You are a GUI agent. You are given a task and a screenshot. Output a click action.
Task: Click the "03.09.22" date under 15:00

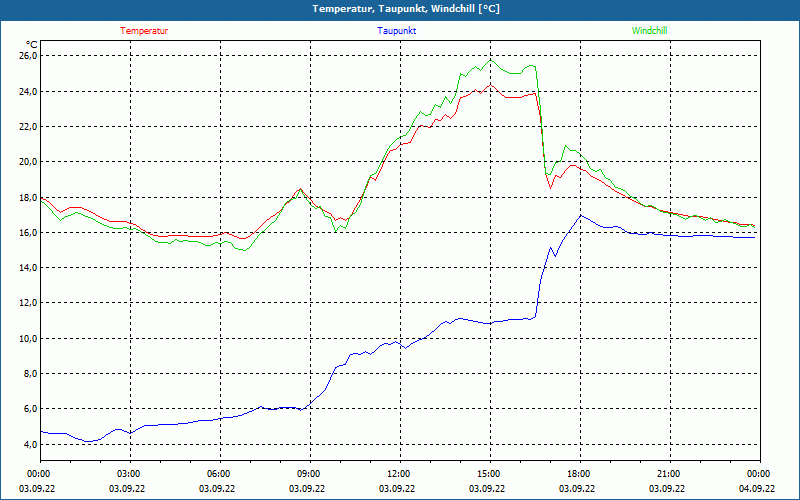[x=487, y=488]
